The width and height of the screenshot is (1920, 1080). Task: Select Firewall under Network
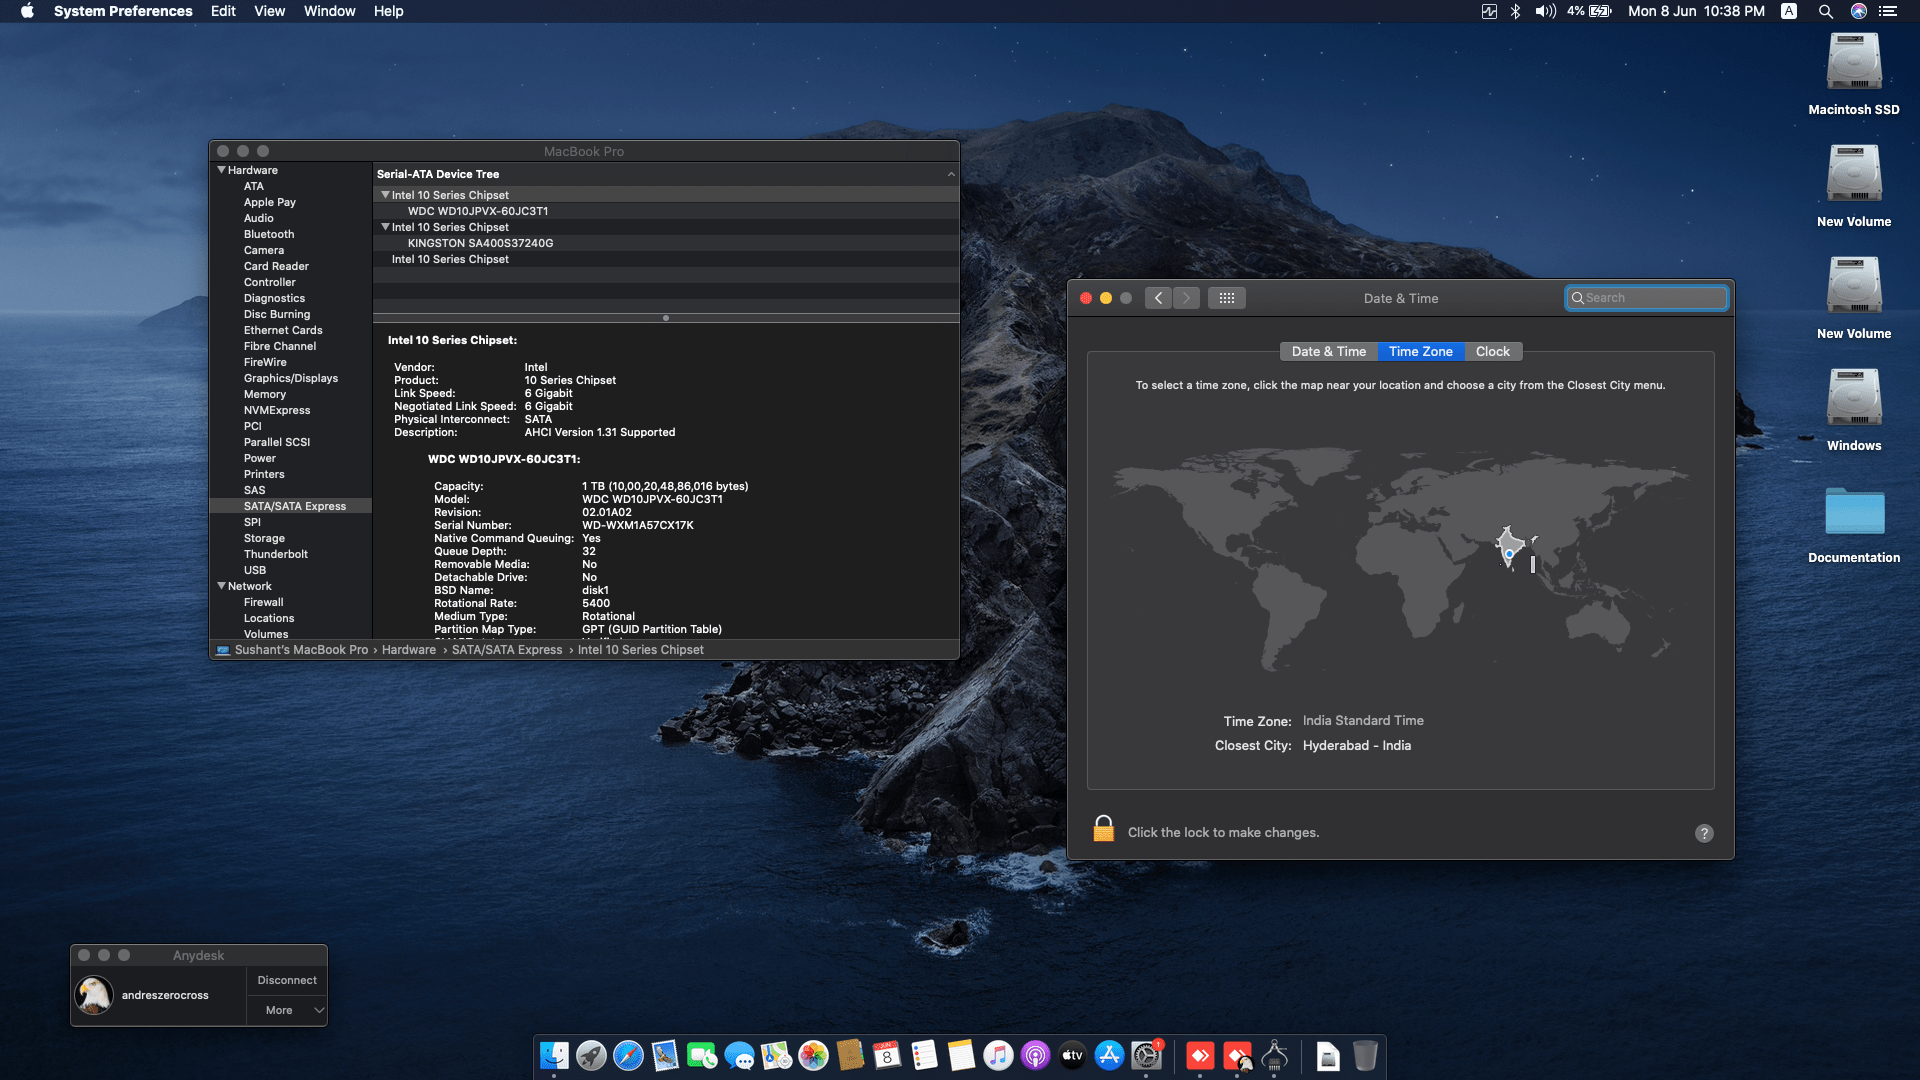263,602
